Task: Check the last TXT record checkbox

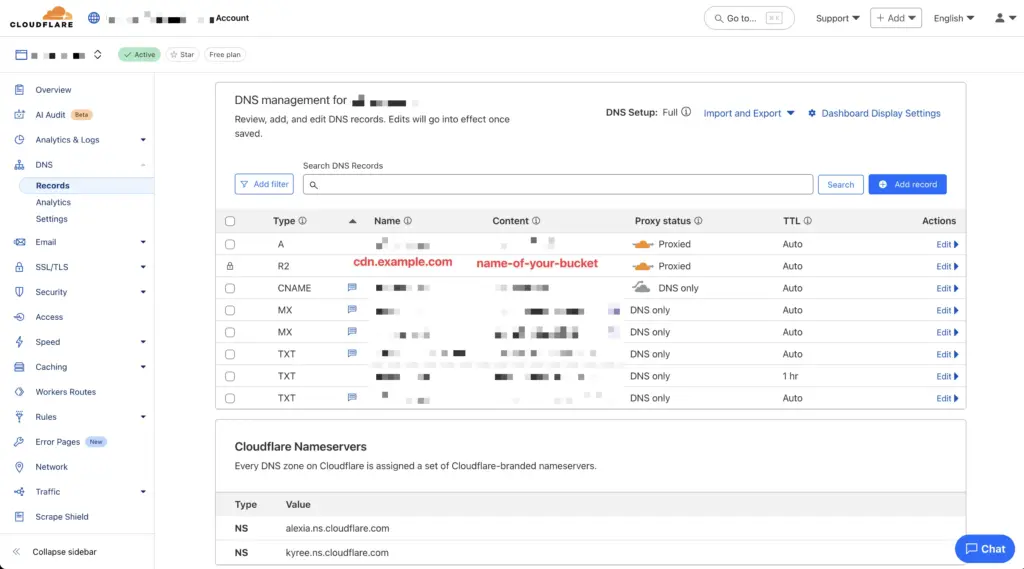Action: pyautogui.click(x=230, y=398)
